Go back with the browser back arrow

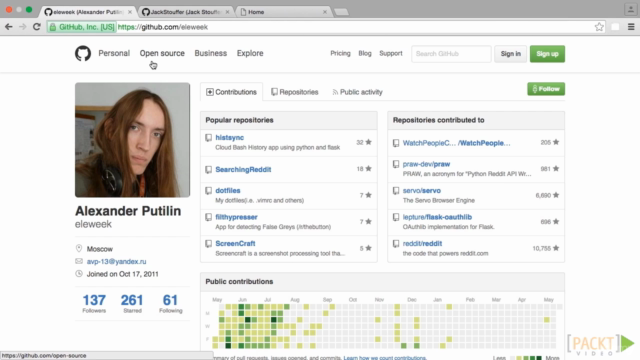9,27
